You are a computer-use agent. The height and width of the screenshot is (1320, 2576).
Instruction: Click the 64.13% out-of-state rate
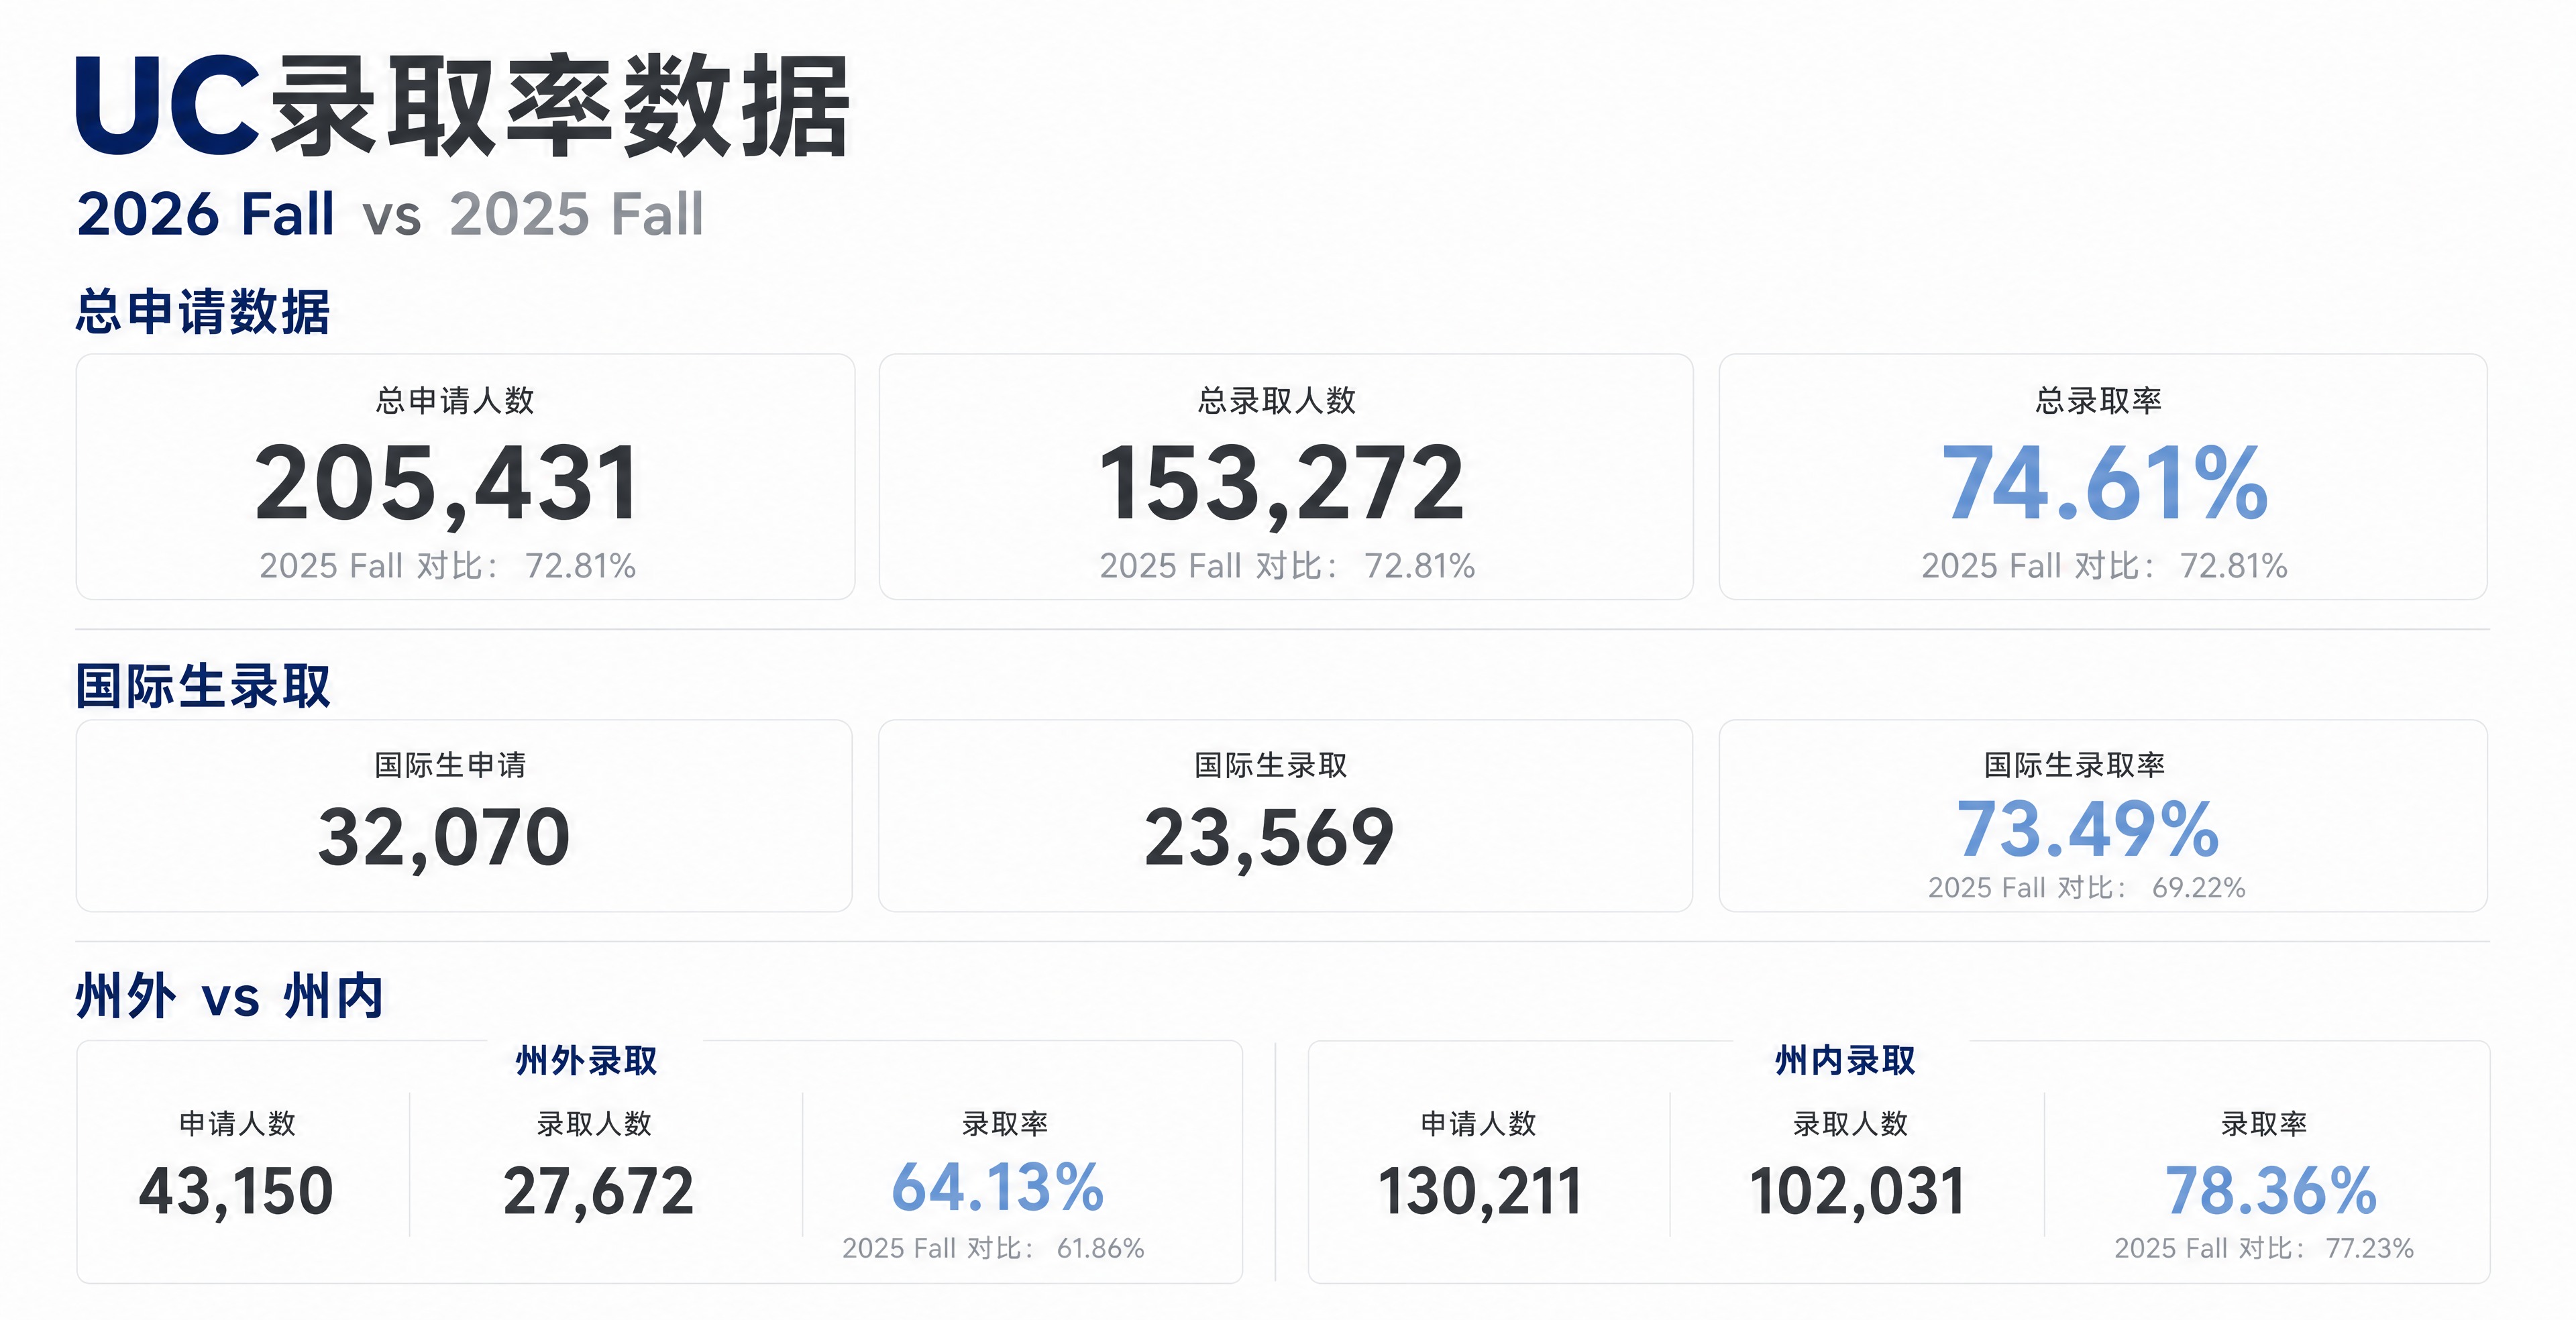pyautogui.click(x=997, y=1187)
